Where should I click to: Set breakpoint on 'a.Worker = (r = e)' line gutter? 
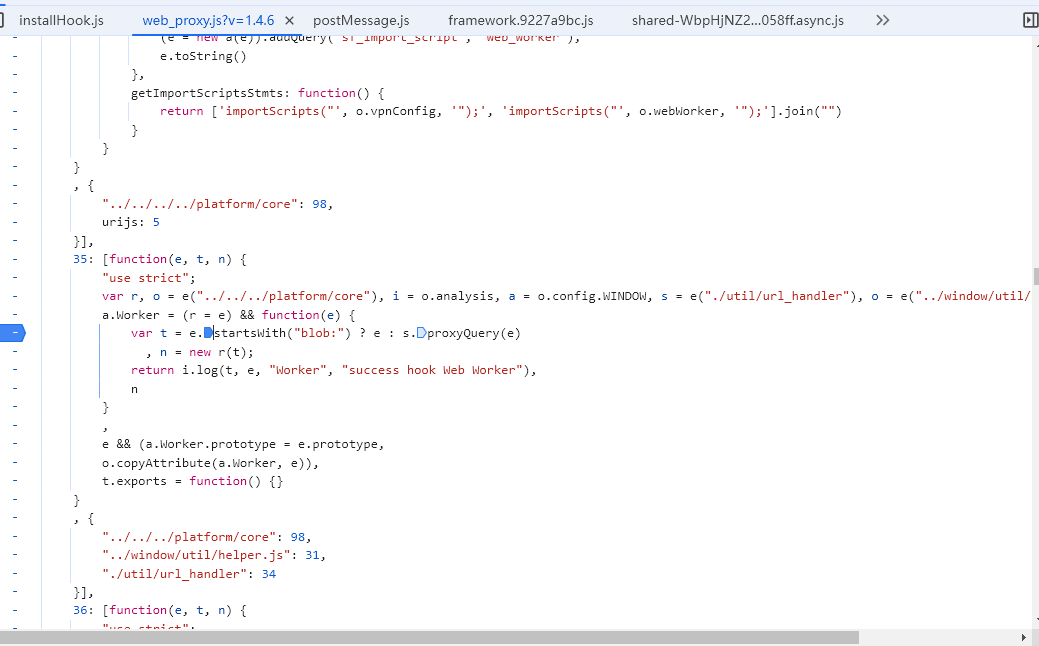coord(14,314)
